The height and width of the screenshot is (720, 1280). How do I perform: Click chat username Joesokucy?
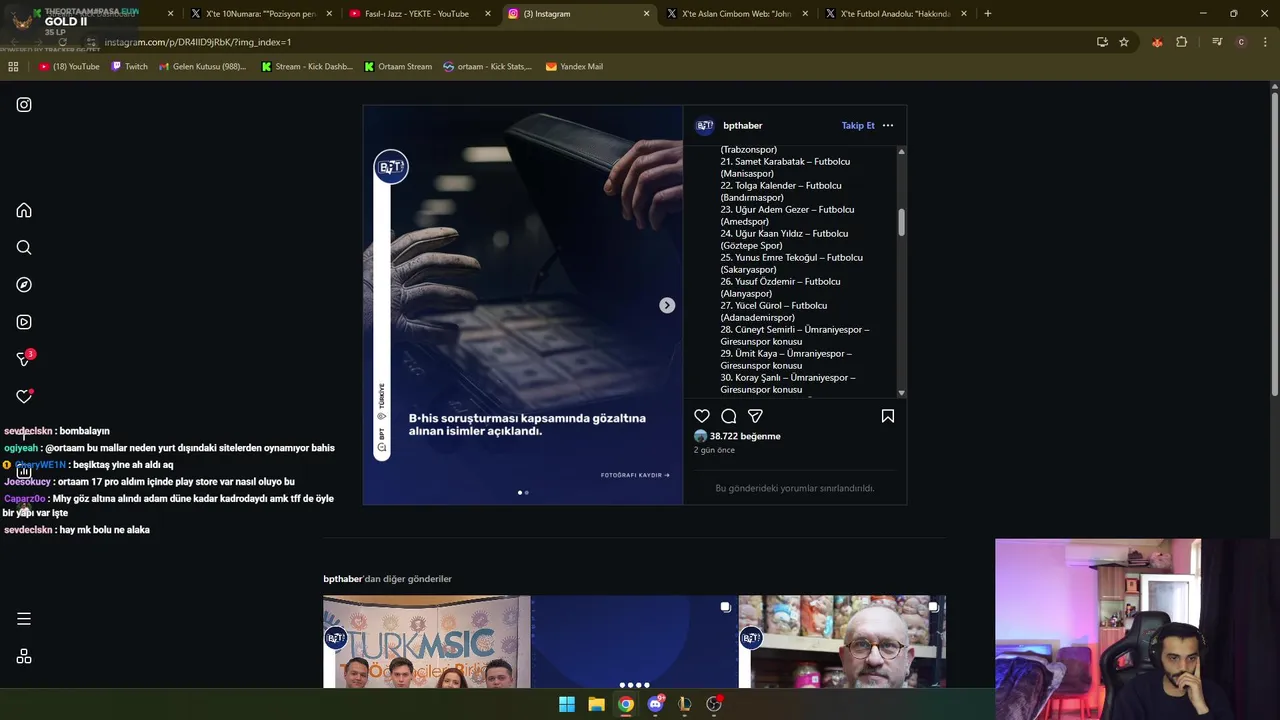pyautogui.click(x=27, y=482)
